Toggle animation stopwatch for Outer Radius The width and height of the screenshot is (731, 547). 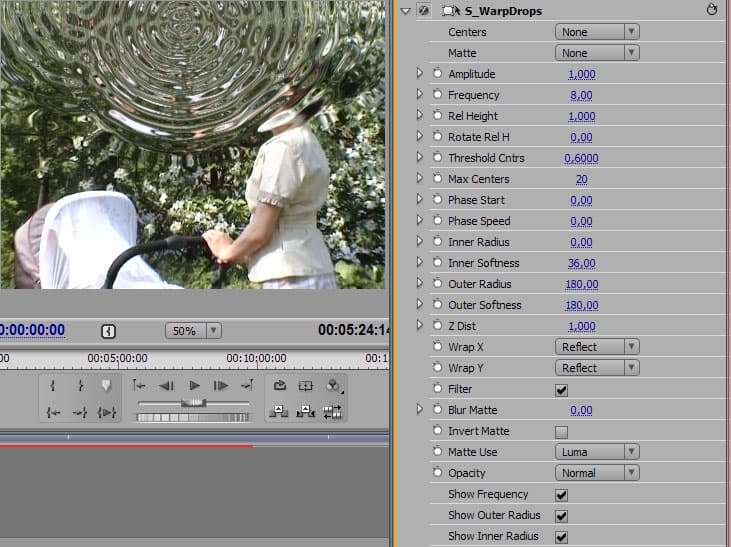437,283
